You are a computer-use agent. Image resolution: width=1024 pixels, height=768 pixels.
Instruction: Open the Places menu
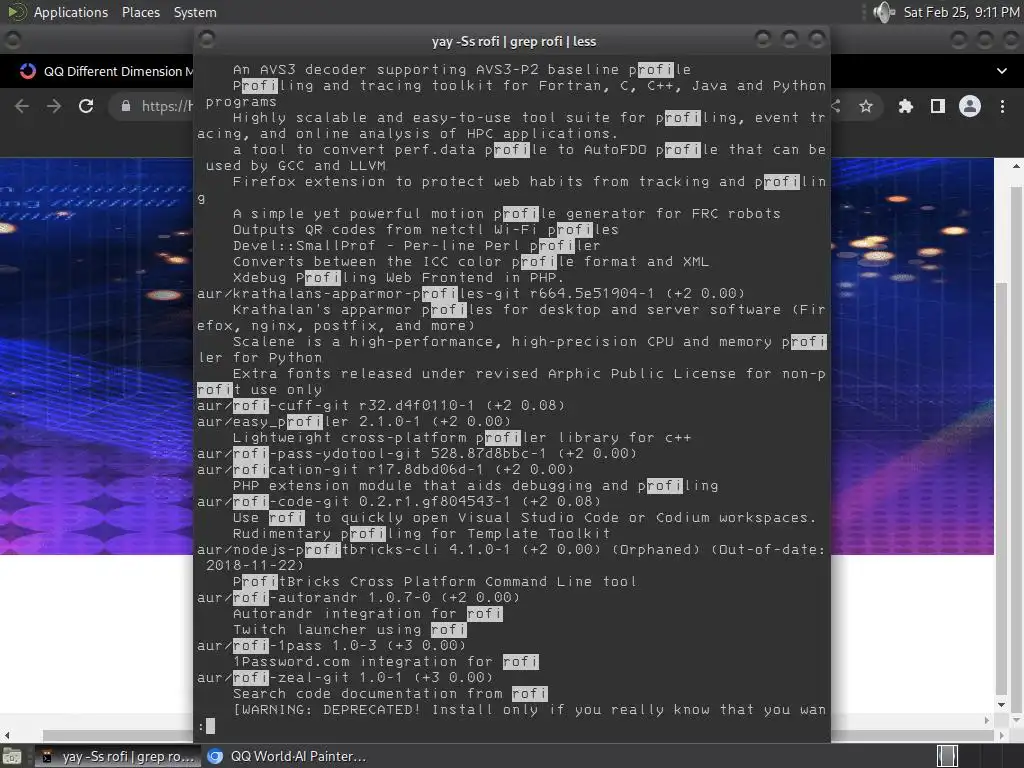point(140,12)
